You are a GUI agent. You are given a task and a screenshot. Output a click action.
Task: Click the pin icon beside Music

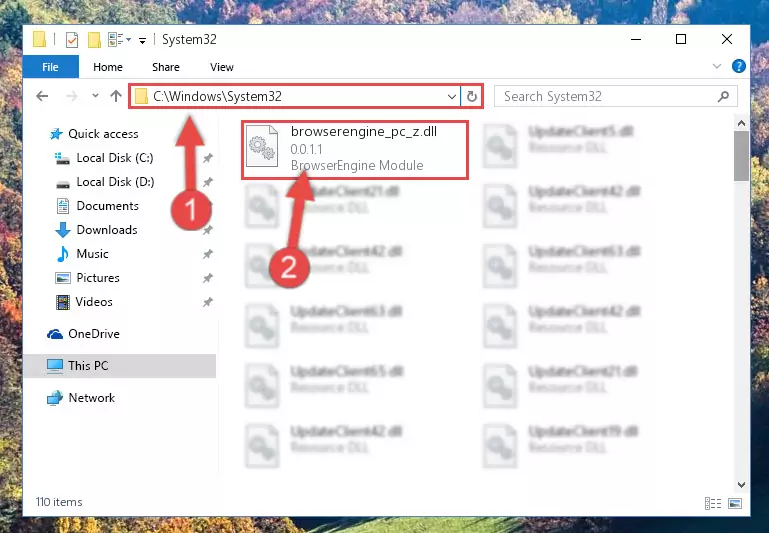click(x=208, y=254)
